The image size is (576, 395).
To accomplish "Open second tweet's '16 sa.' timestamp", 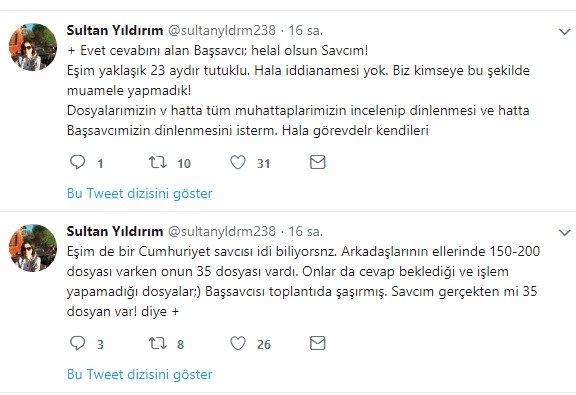I will pyautogui.click(x=305, y=231).
